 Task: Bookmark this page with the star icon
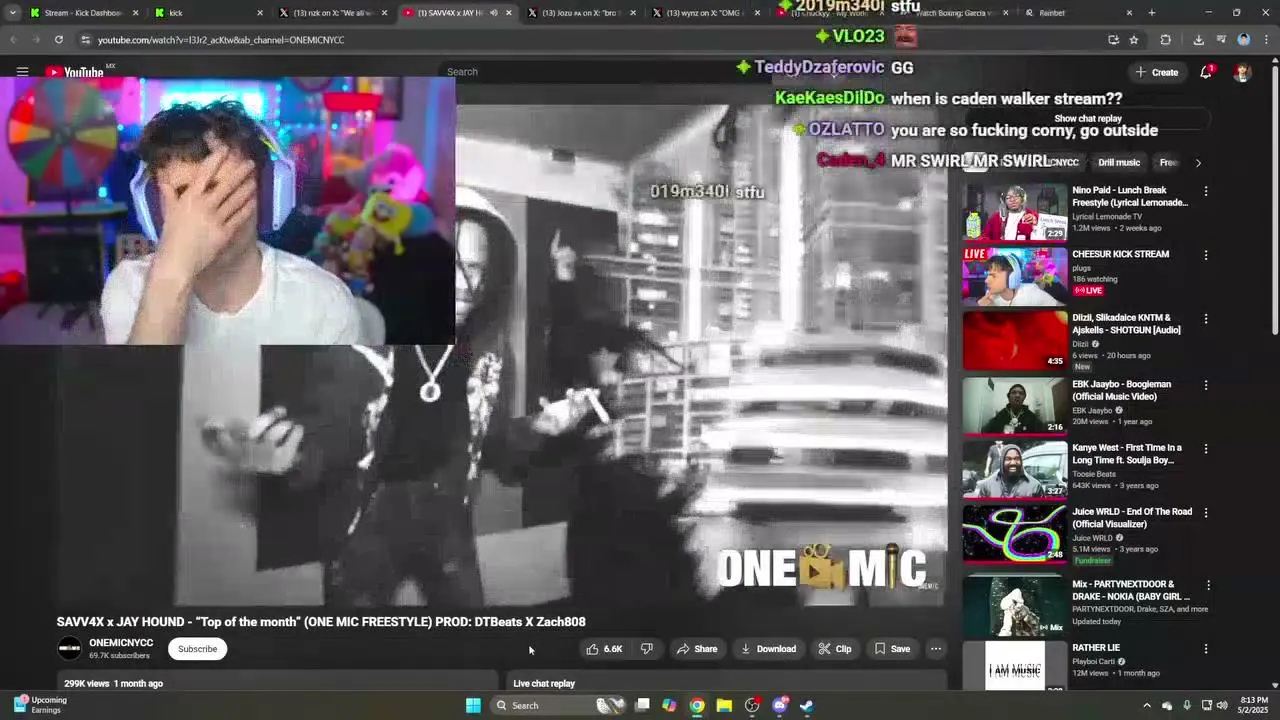pos(1134,40)
